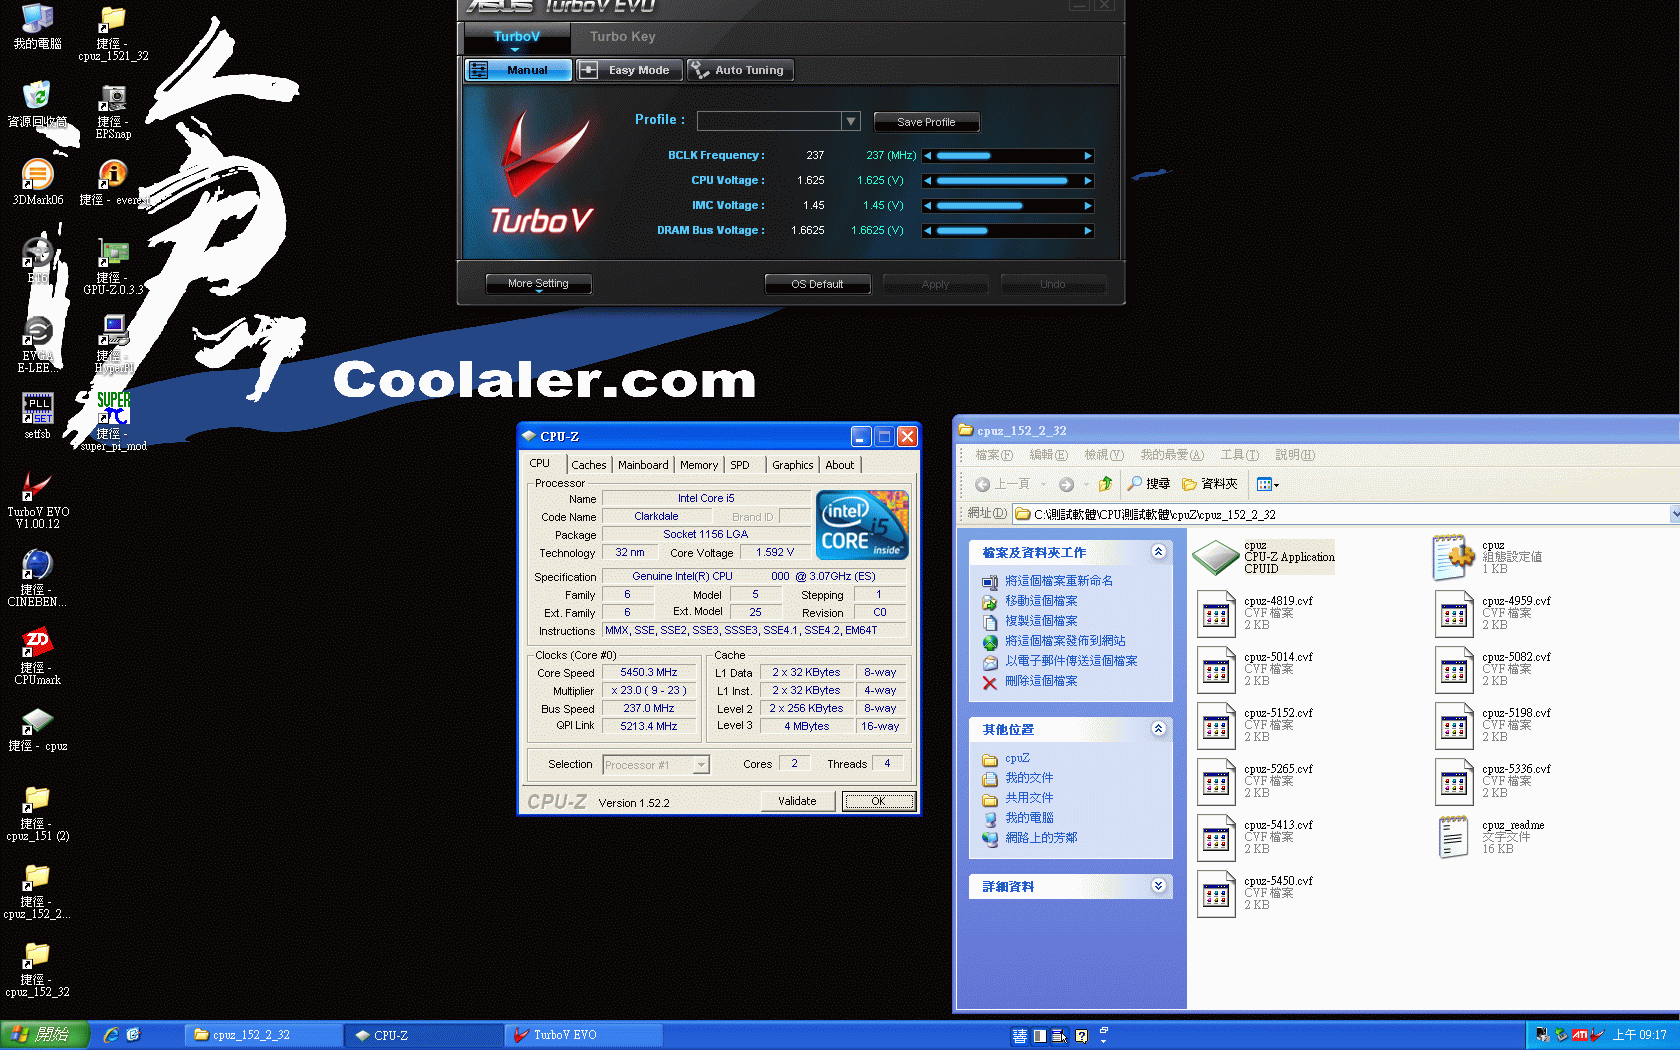The width and height of the screenshot is (1680, 1050).
Task: Open the cpuz_152_32 folder shortcut
Action: tap(38, 968)
